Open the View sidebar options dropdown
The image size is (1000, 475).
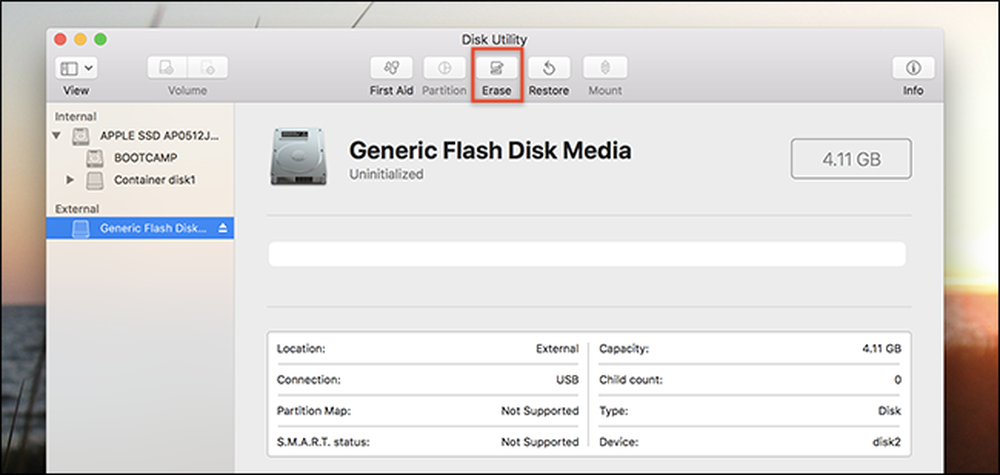click(x=76, y=68)
